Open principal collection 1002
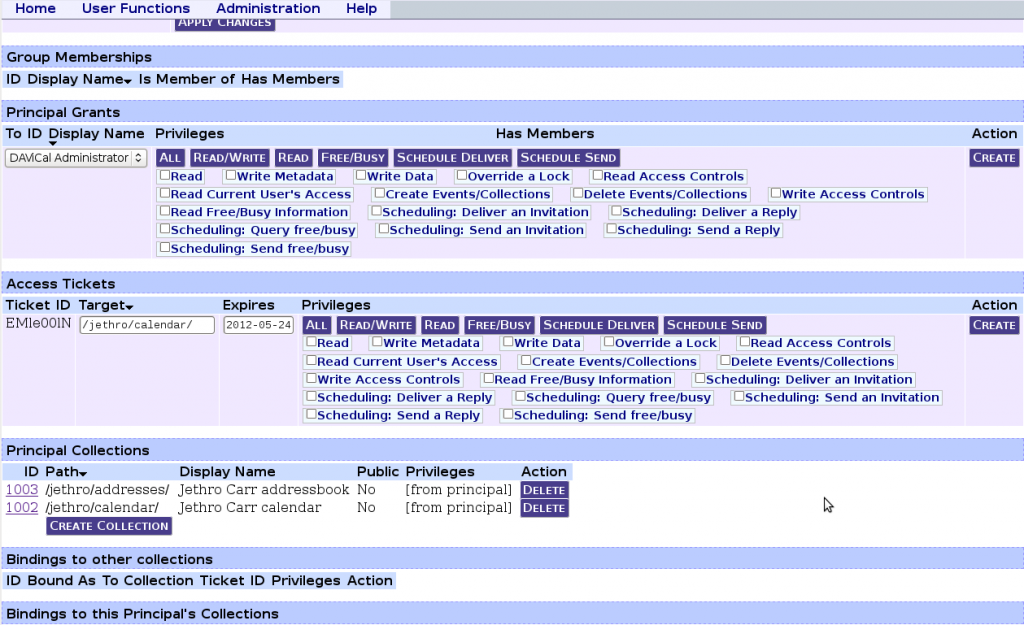Image resolution: width=1024 pixels, height=625 pixels. 21,507
